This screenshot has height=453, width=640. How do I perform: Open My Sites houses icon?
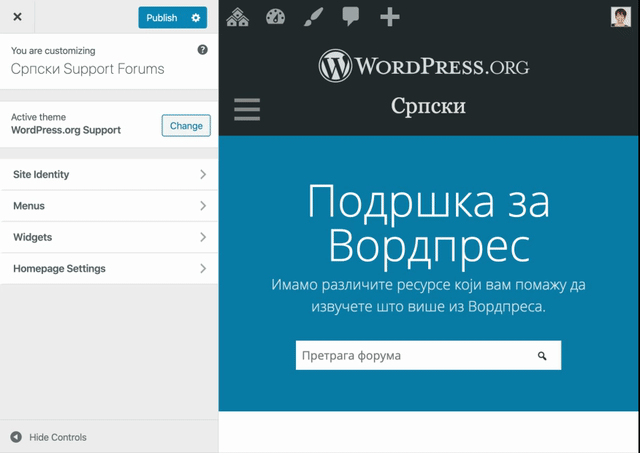238,17
